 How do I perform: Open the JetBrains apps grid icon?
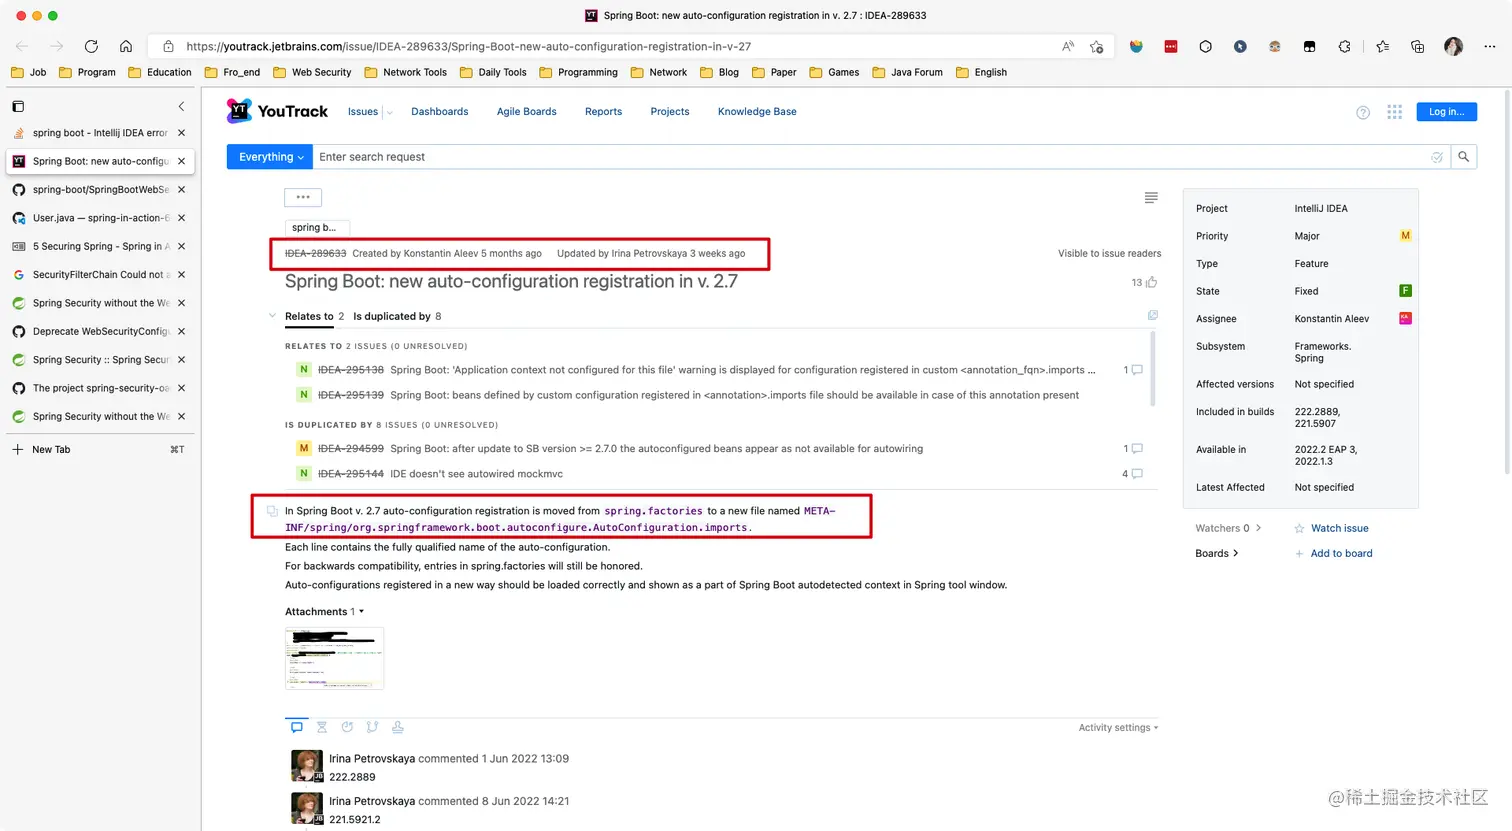coord(1394,112)
